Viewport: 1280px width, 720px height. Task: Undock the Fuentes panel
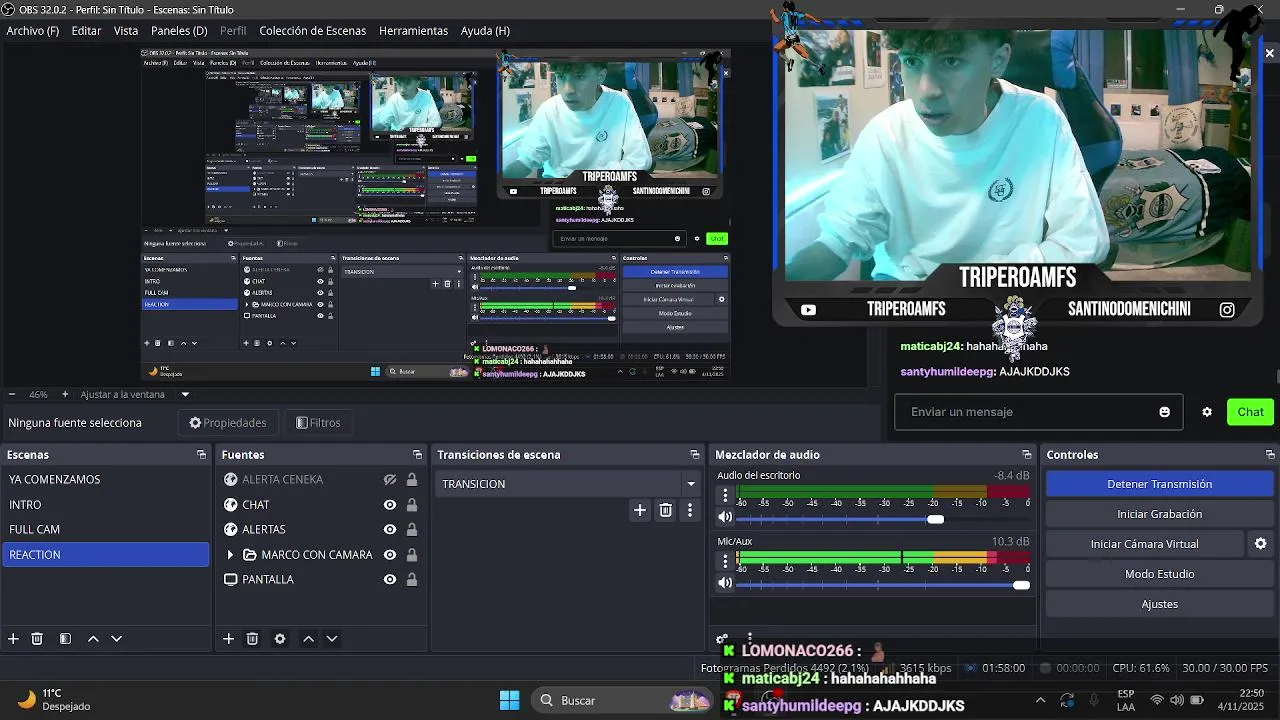click(417, 455)
